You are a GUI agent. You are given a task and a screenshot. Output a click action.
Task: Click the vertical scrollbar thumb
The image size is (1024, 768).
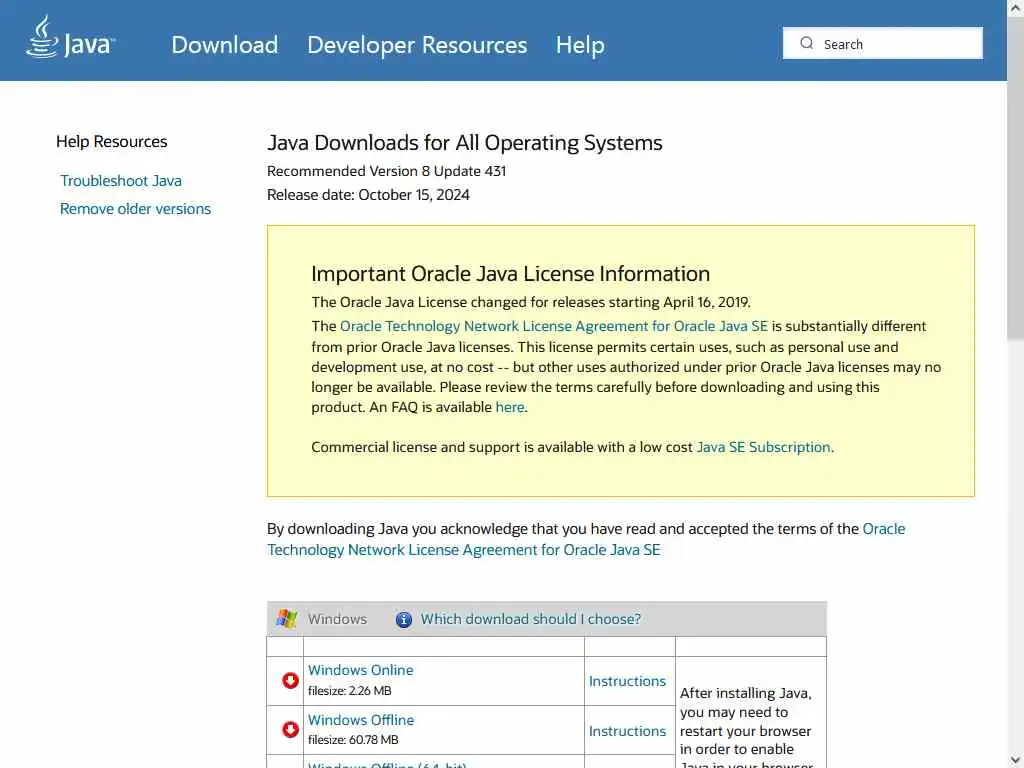click(1016, 176)
